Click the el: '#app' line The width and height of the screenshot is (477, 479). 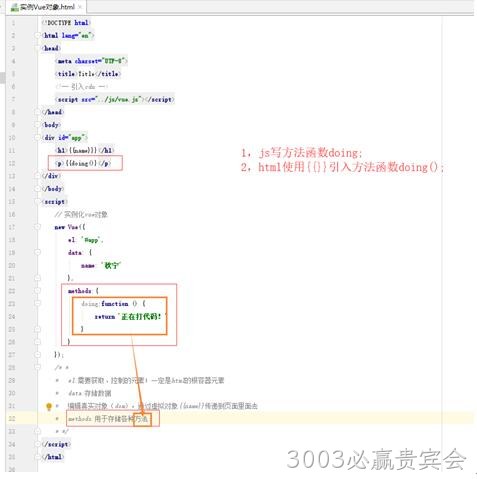[x=85, y=240]
